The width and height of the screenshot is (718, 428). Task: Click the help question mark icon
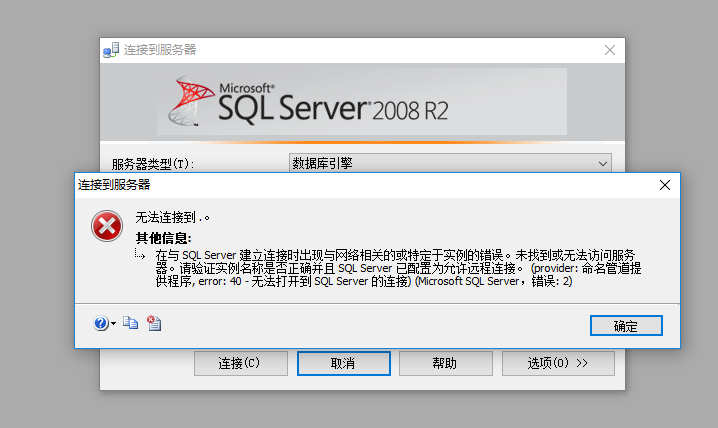coord(100,323)
